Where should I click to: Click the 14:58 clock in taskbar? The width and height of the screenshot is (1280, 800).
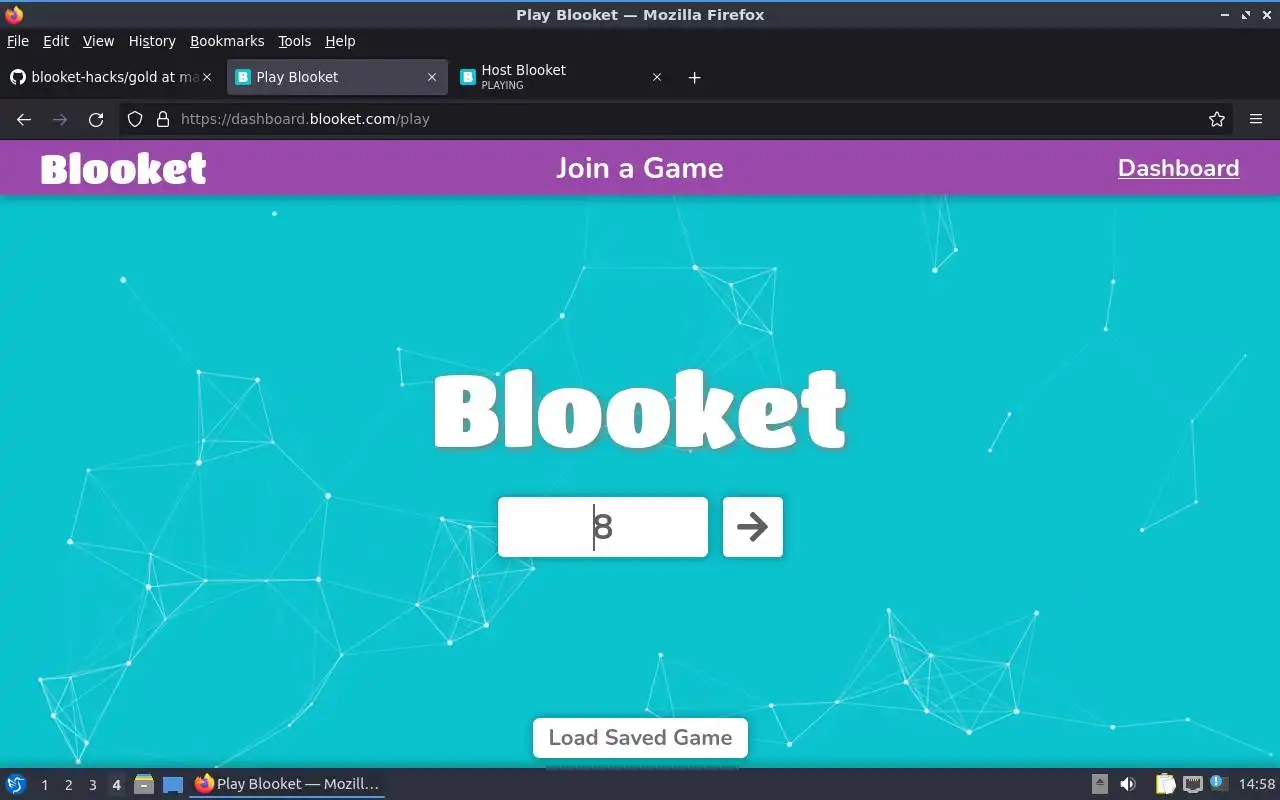(1257, 784)
